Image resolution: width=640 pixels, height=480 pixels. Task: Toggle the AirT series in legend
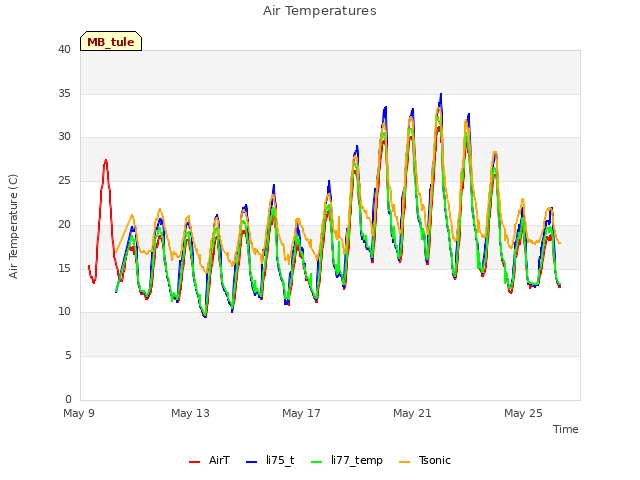coord(210,460)
